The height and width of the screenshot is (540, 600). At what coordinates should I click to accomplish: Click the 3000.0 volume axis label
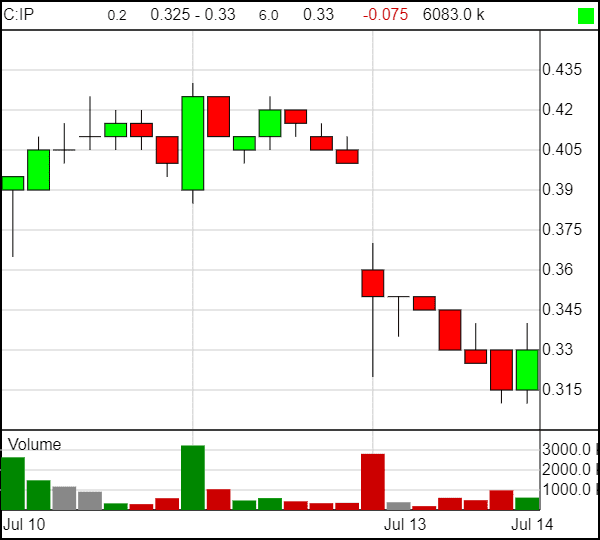(x=566, y=449)
